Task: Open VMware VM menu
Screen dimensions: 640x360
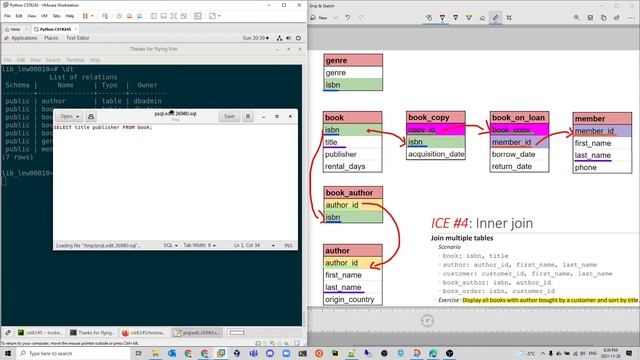Action: (44, 16)
